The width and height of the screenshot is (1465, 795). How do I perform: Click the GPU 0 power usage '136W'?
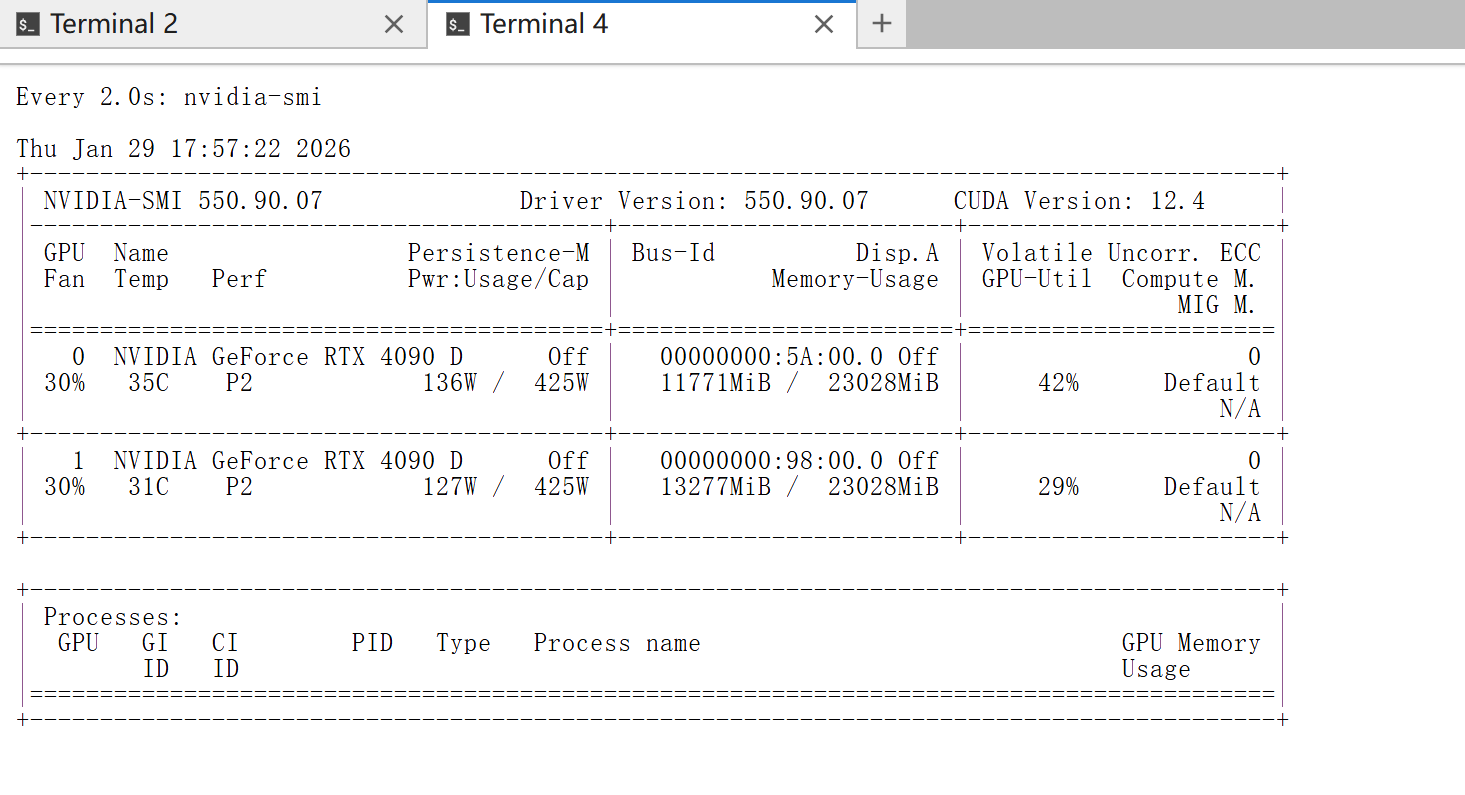449,383
